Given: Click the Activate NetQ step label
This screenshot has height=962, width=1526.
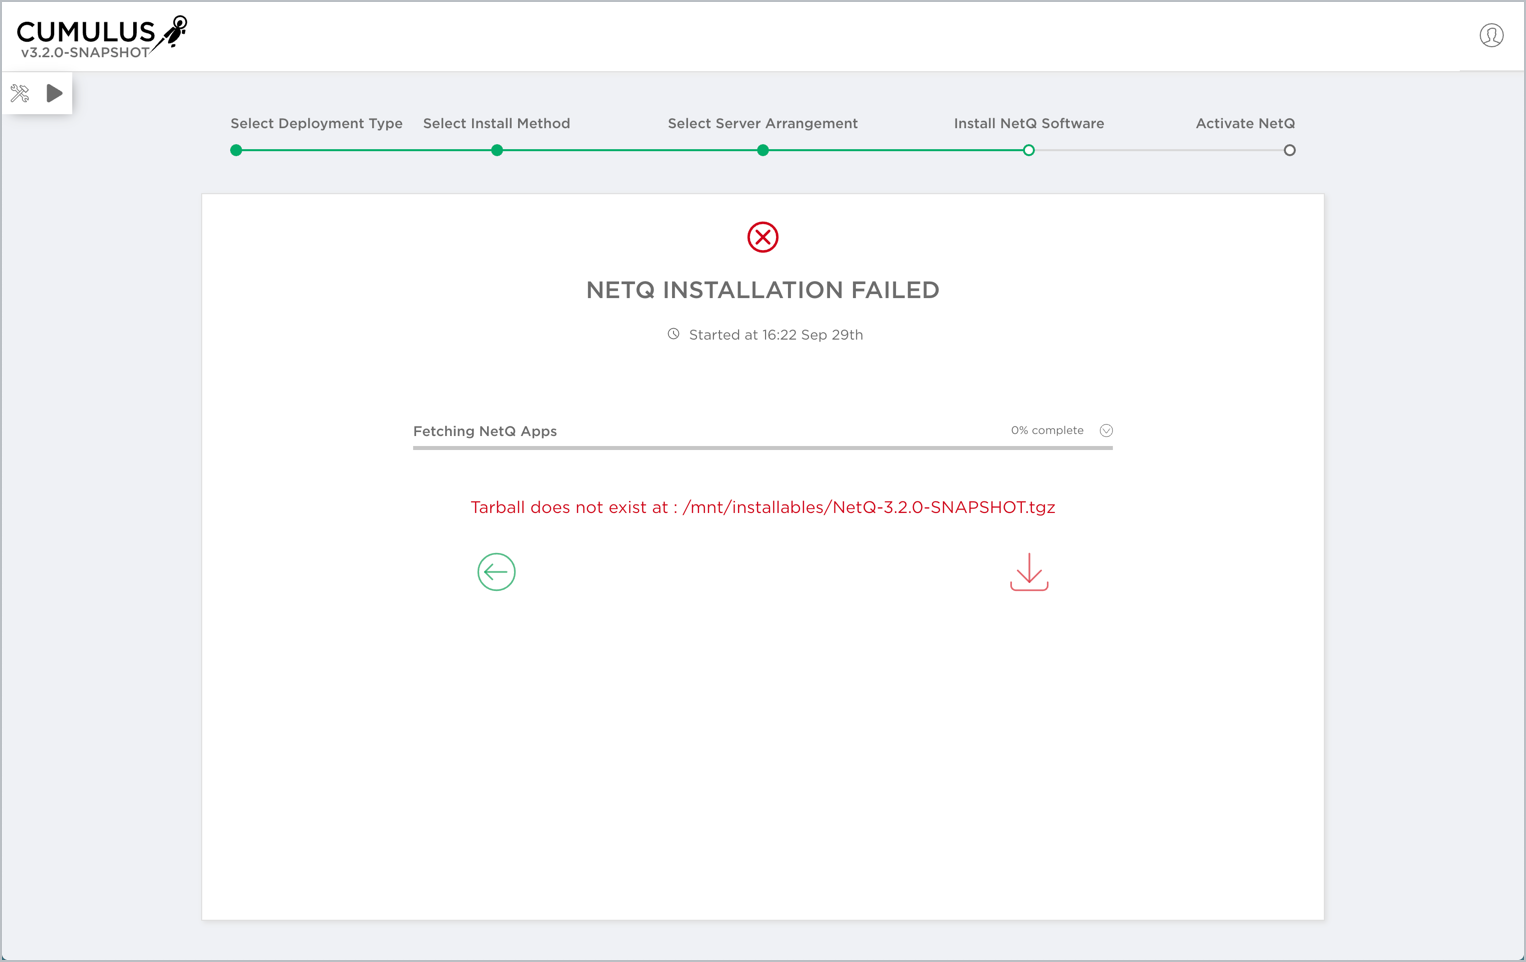Looking at the screenshot, I should coord(1245,124).
